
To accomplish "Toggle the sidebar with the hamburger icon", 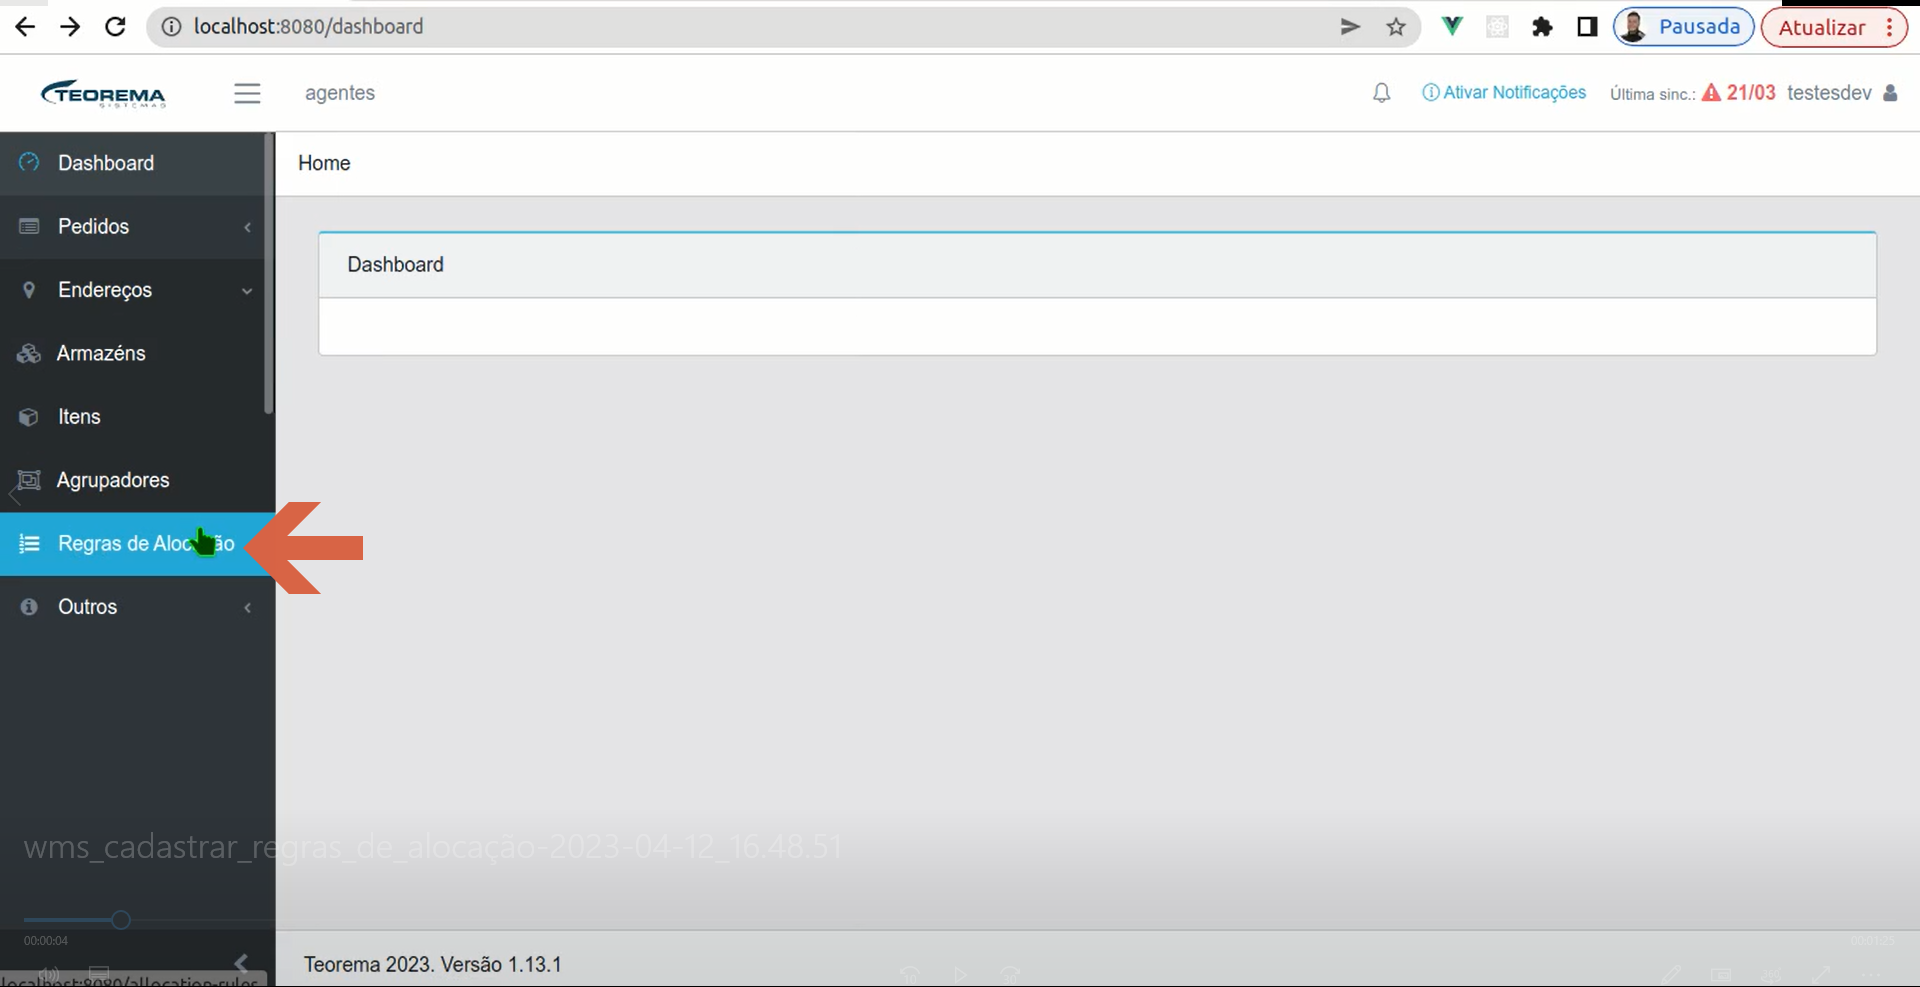I will (247, 93).
